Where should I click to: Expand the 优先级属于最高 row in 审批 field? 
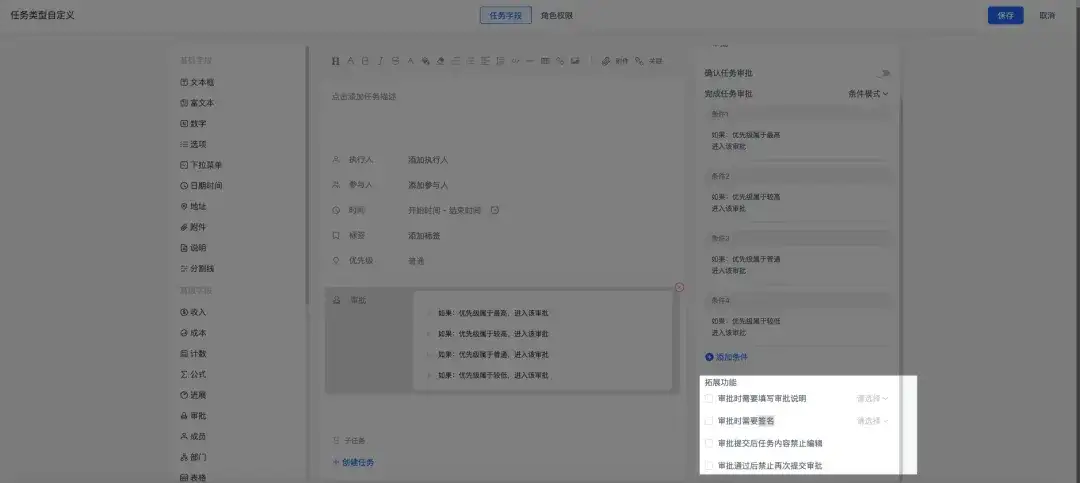point(430,313)
